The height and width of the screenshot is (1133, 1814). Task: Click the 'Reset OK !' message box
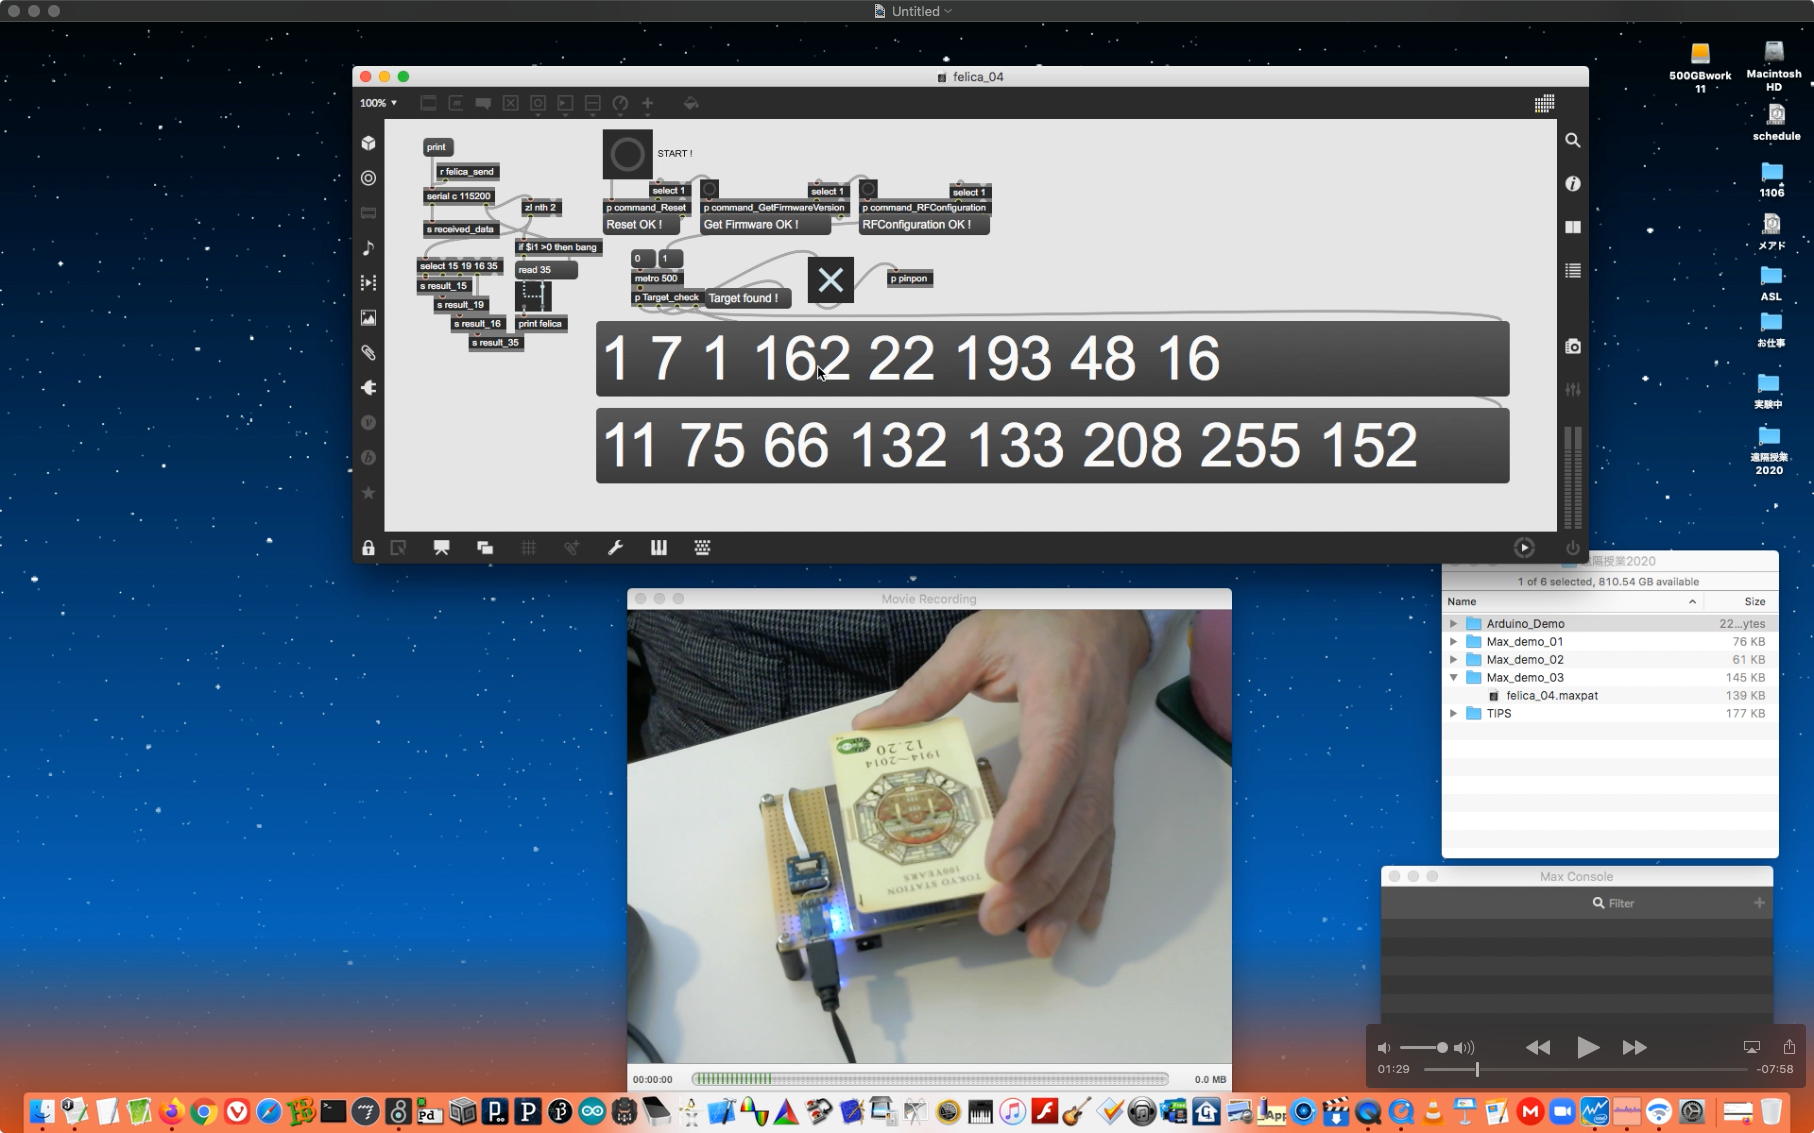click(x=641, y=225)
